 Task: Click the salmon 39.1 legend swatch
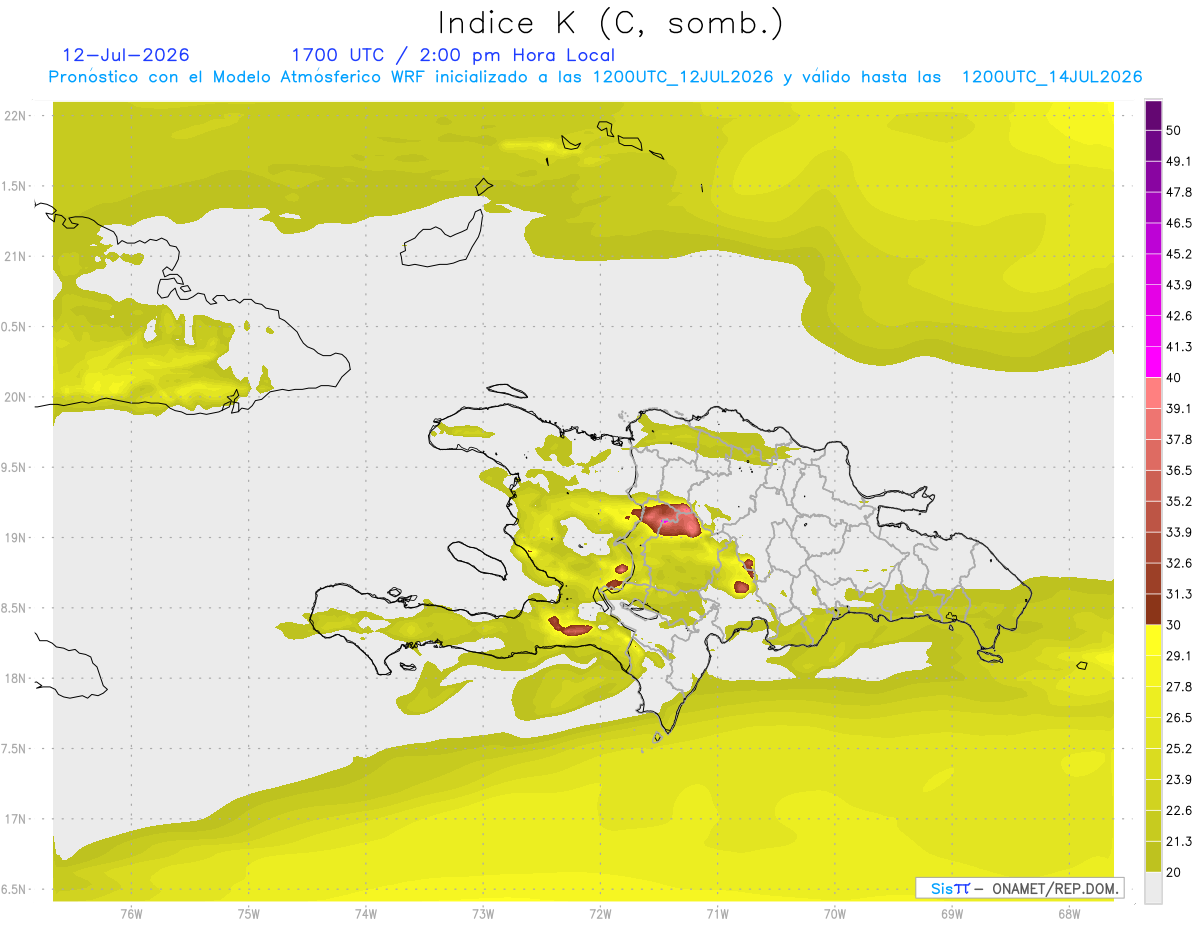coord(1153,393)
